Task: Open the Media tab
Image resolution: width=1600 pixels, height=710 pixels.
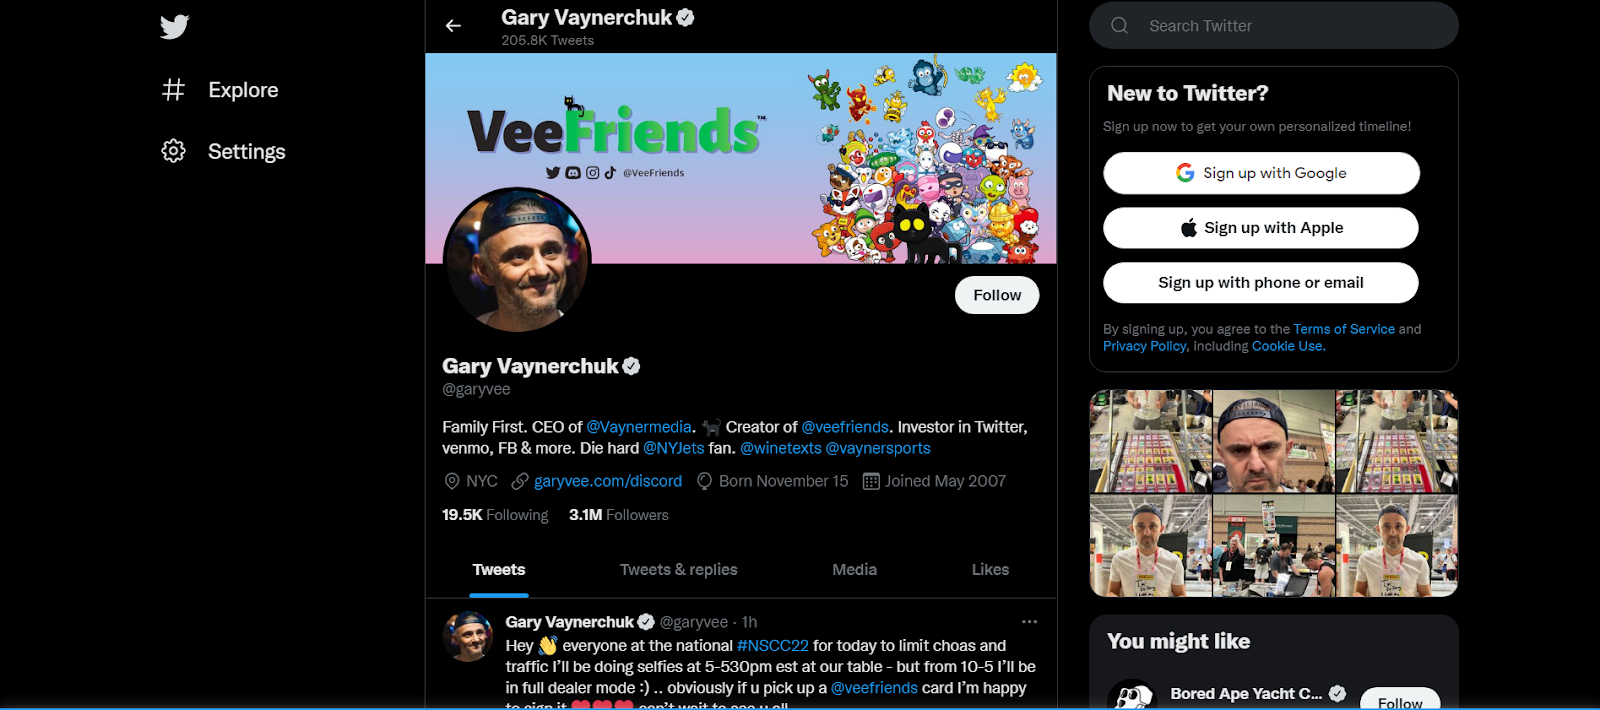Action: coord(854,570)
